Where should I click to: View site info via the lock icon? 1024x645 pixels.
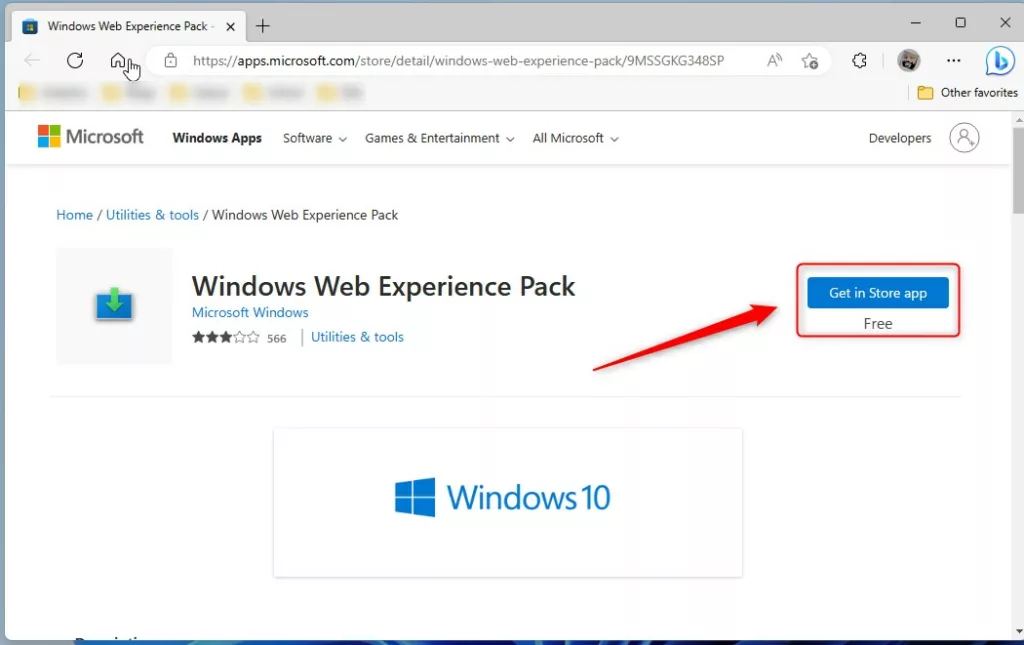(x=170, y=61)
